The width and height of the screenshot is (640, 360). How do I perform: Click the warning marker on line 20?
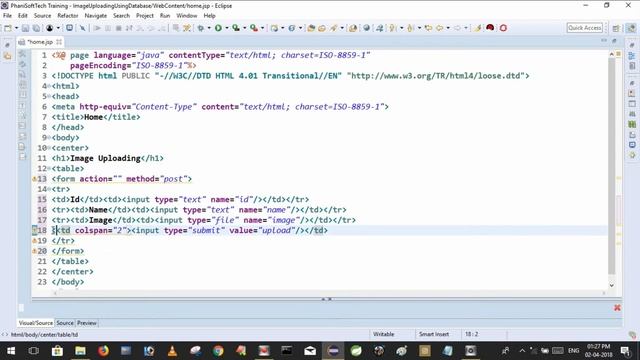click(x=35, y=251)
